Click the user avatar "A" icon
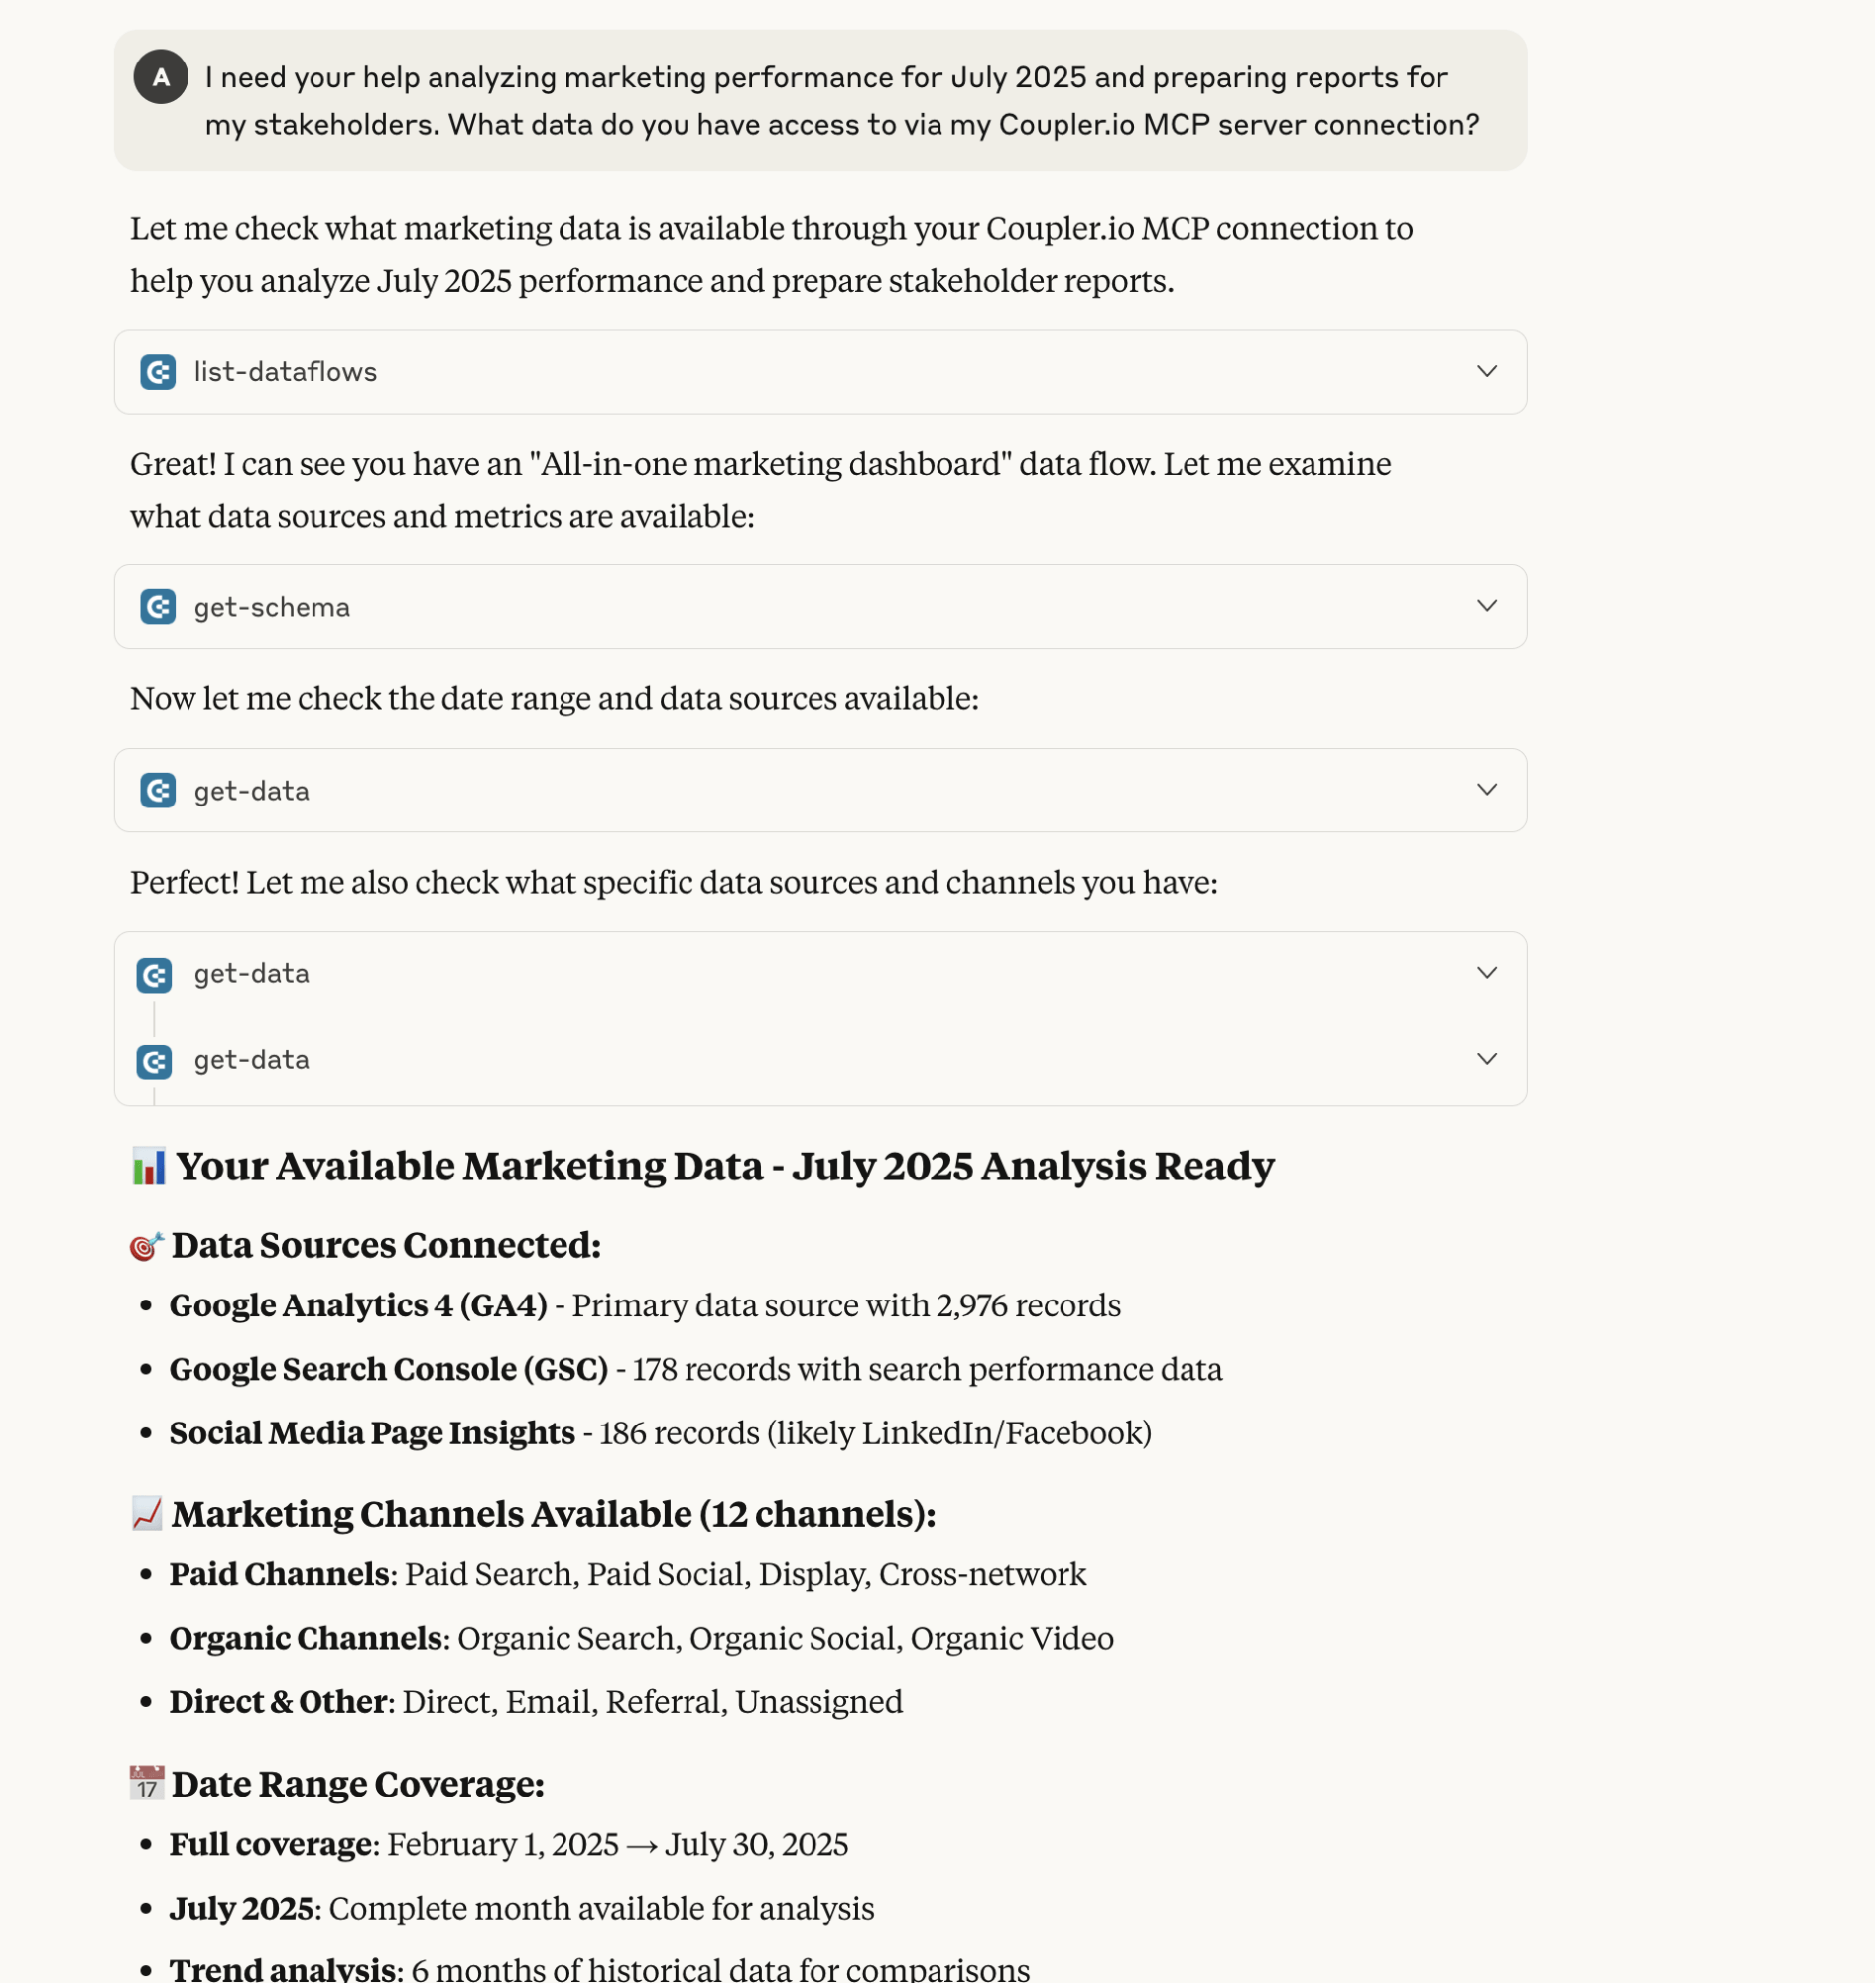The width and height of the screenshot is (1876, 1983). [160, 77]
